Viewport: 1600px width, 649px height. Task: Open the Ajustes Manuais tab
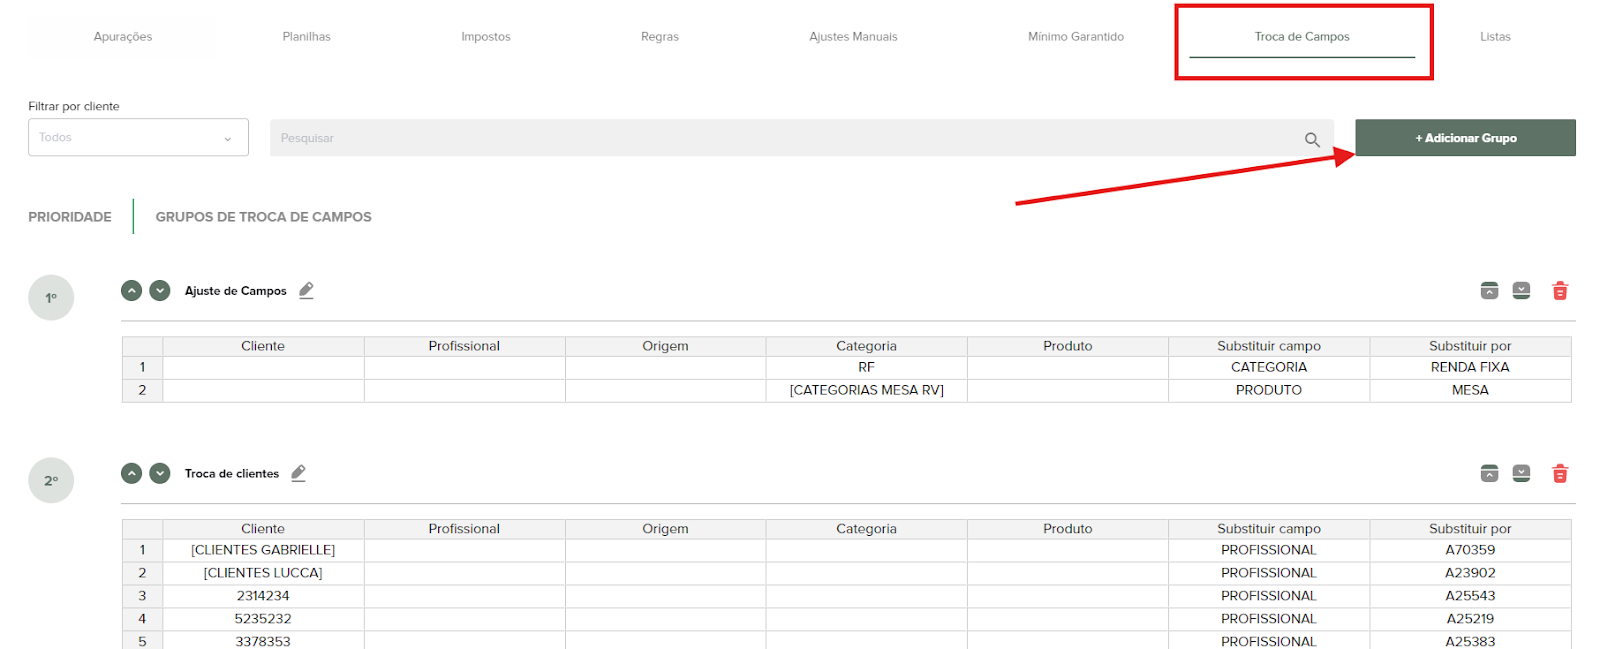(853, 37)
